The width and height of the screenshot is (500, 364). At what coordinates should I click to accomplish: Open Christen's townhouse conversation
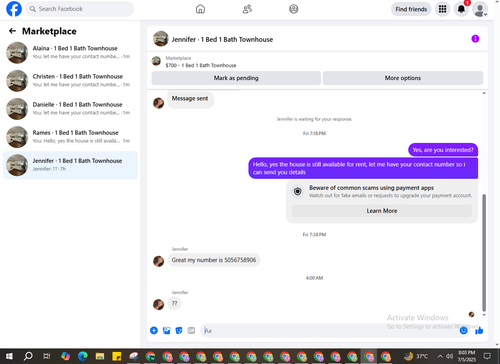coord(70,80)
